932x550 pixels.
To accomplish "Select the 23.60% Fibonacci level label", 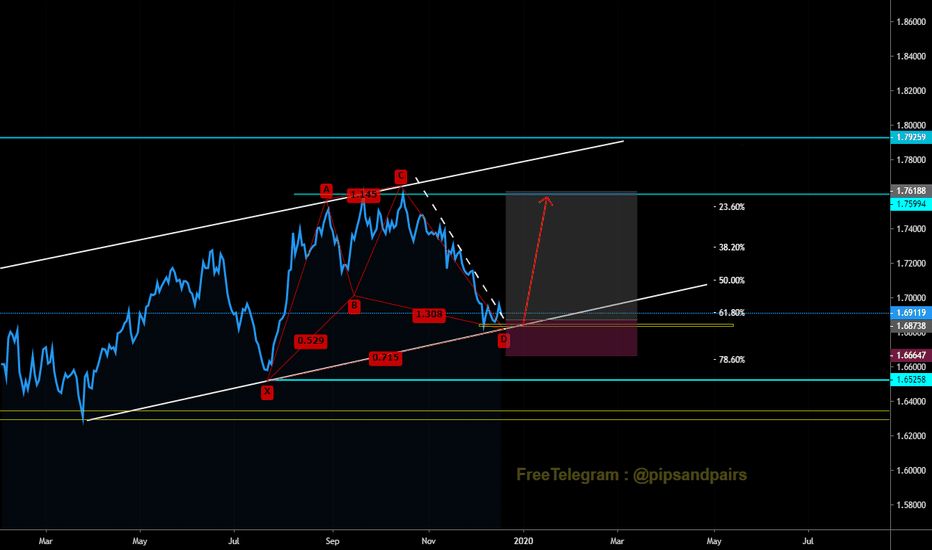I will [x=731, y=207].
